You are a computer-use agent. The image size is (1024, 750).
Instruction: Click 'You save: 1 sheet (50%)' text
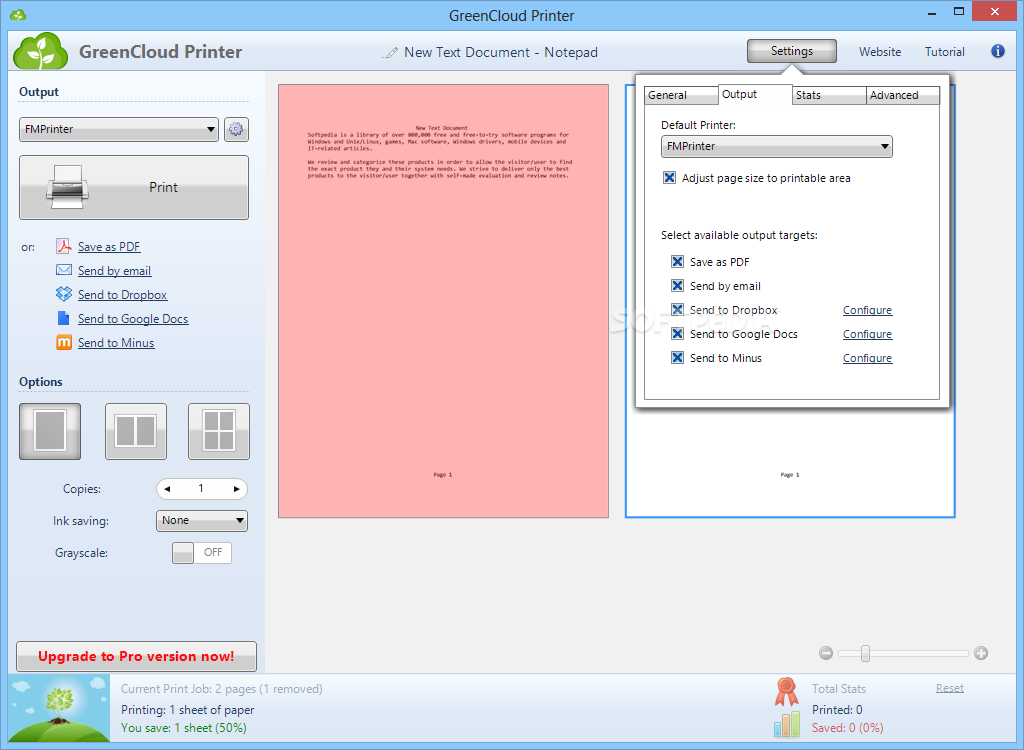tap(184, 728)
